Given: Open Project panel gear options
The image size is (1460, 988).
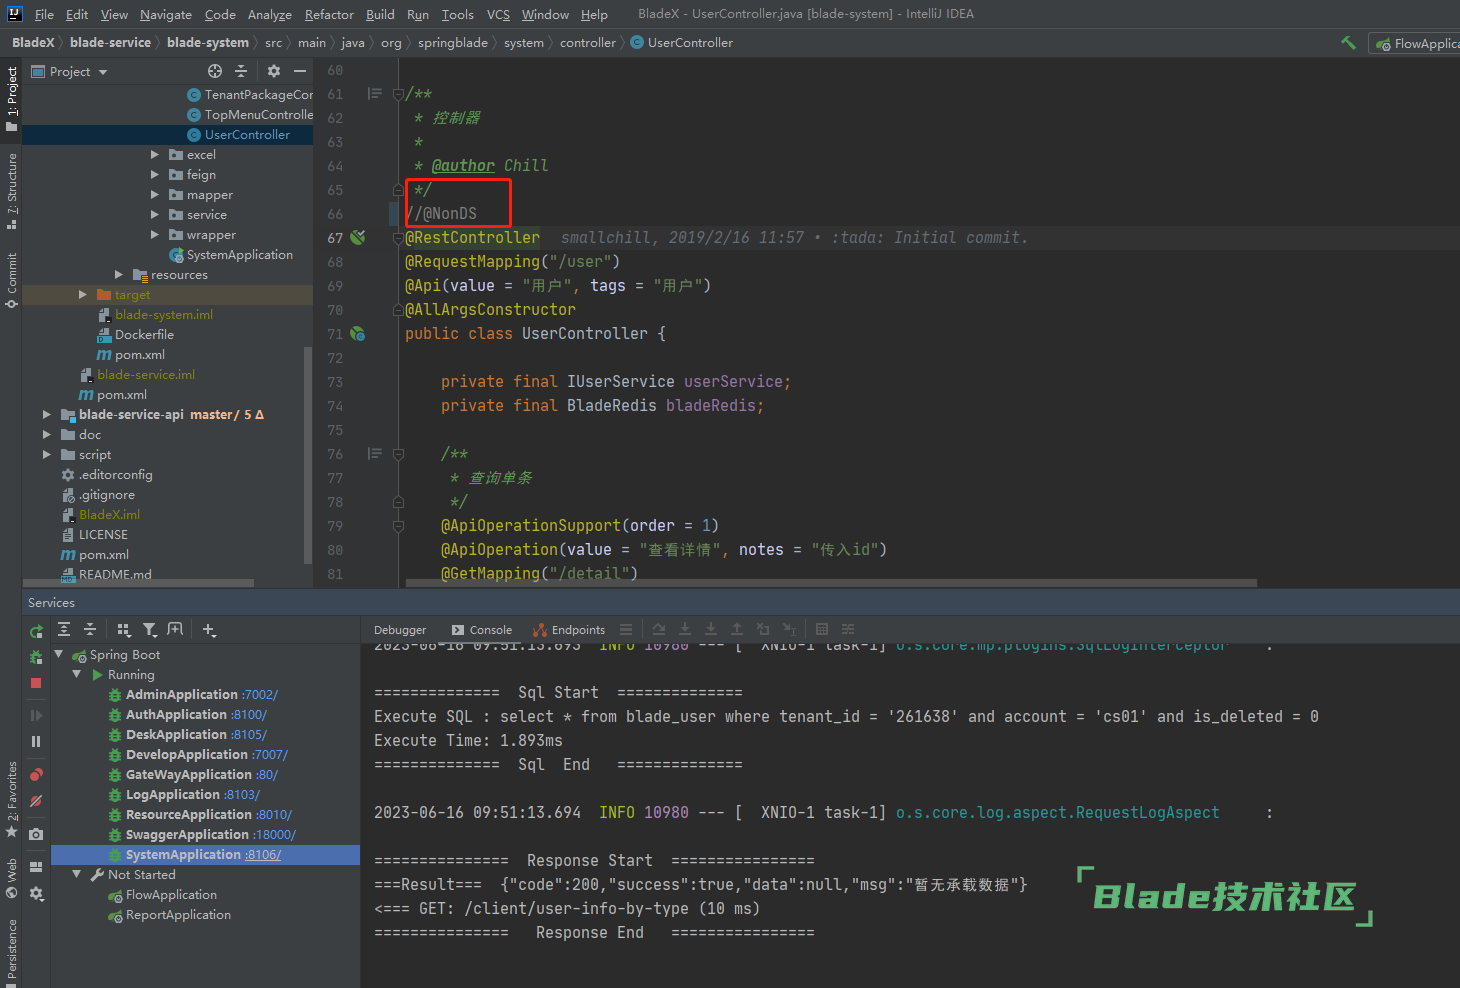Looking at the screenshot, I should 273,71.
